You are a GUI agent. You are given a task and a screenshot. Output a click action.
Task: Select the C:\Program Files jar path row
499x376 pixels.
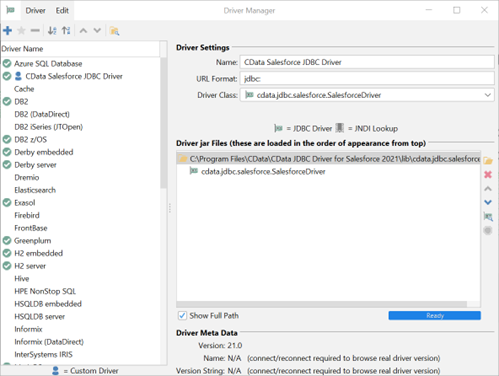tap(329, 159)
